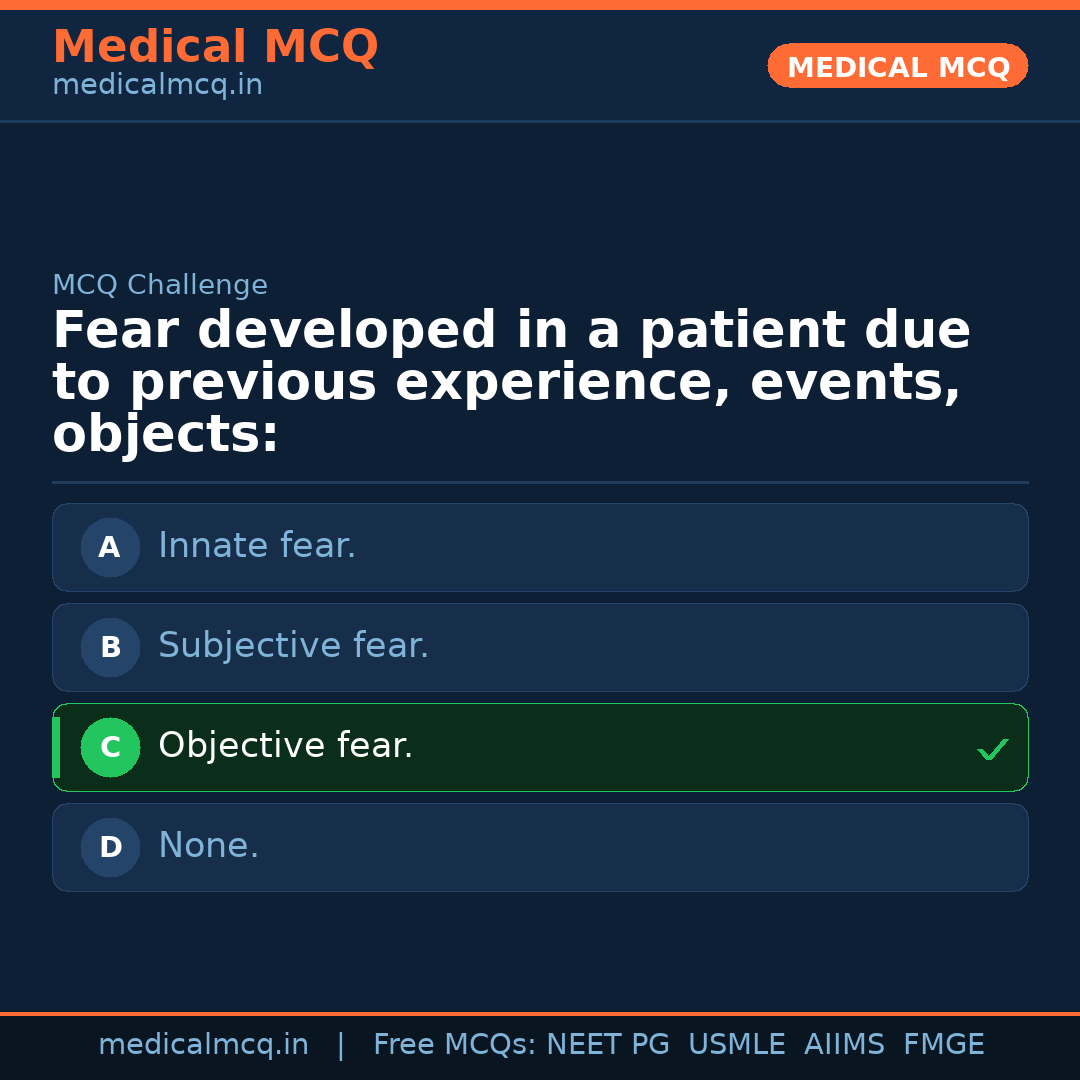Click the circular A badge icon

point(110,547)
